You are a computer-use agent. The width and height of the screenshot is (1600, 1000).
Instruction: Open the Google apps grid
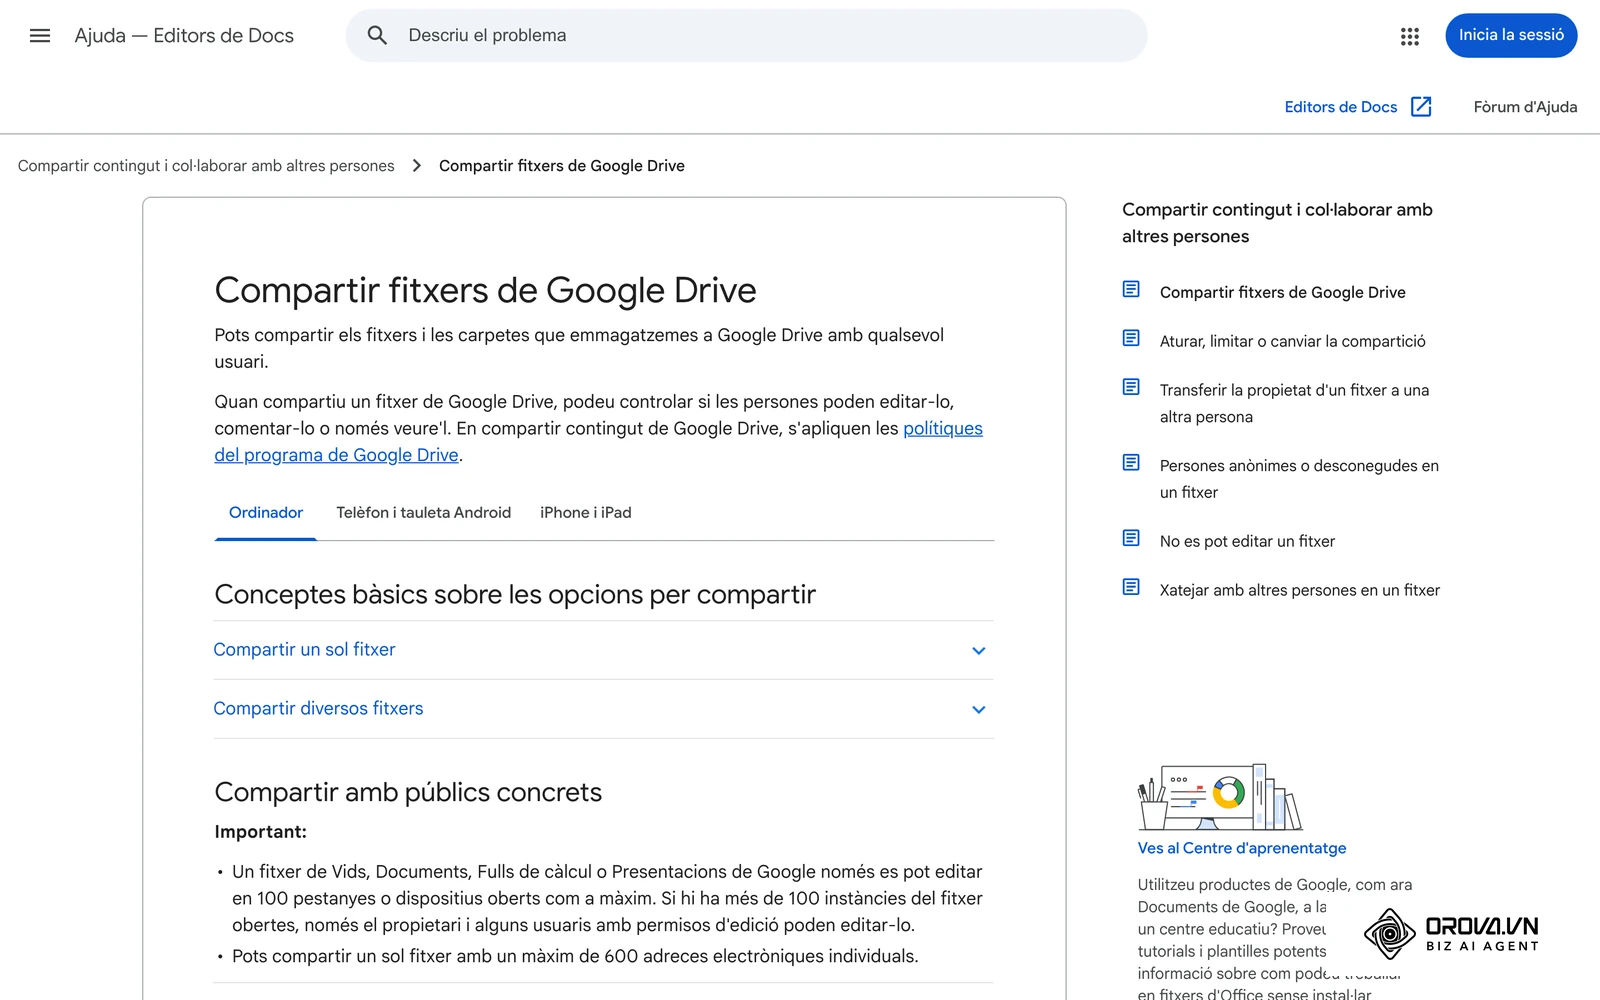tap(1410, 36)
